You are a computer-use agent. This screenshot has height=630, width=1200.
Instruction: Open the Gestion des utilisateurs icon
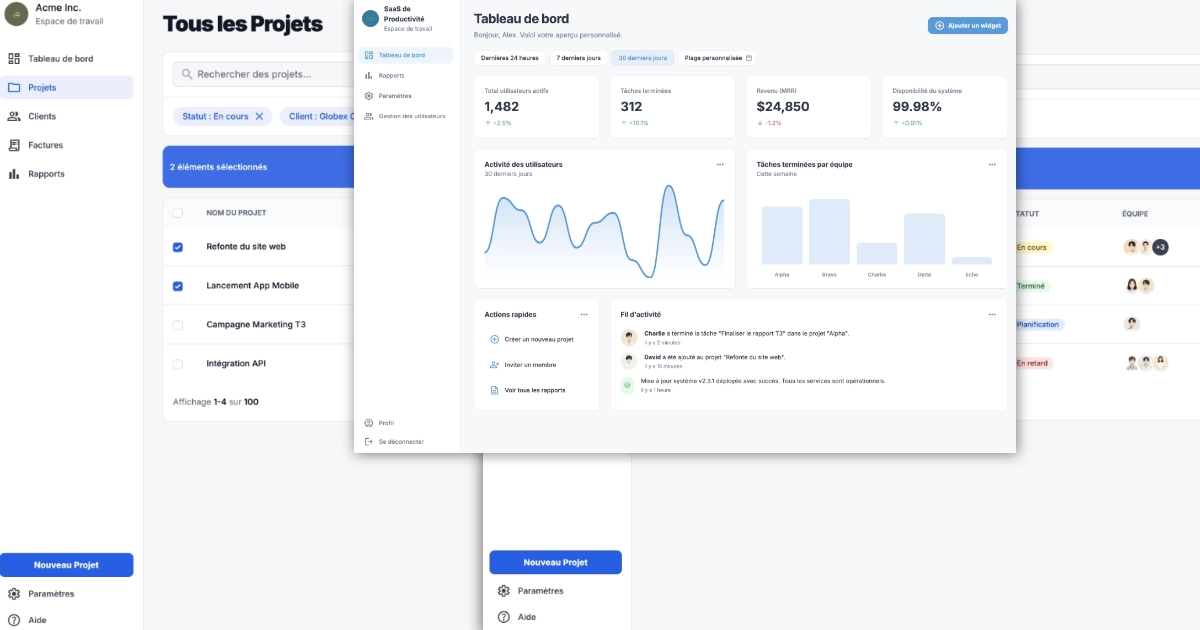[369, 116]
